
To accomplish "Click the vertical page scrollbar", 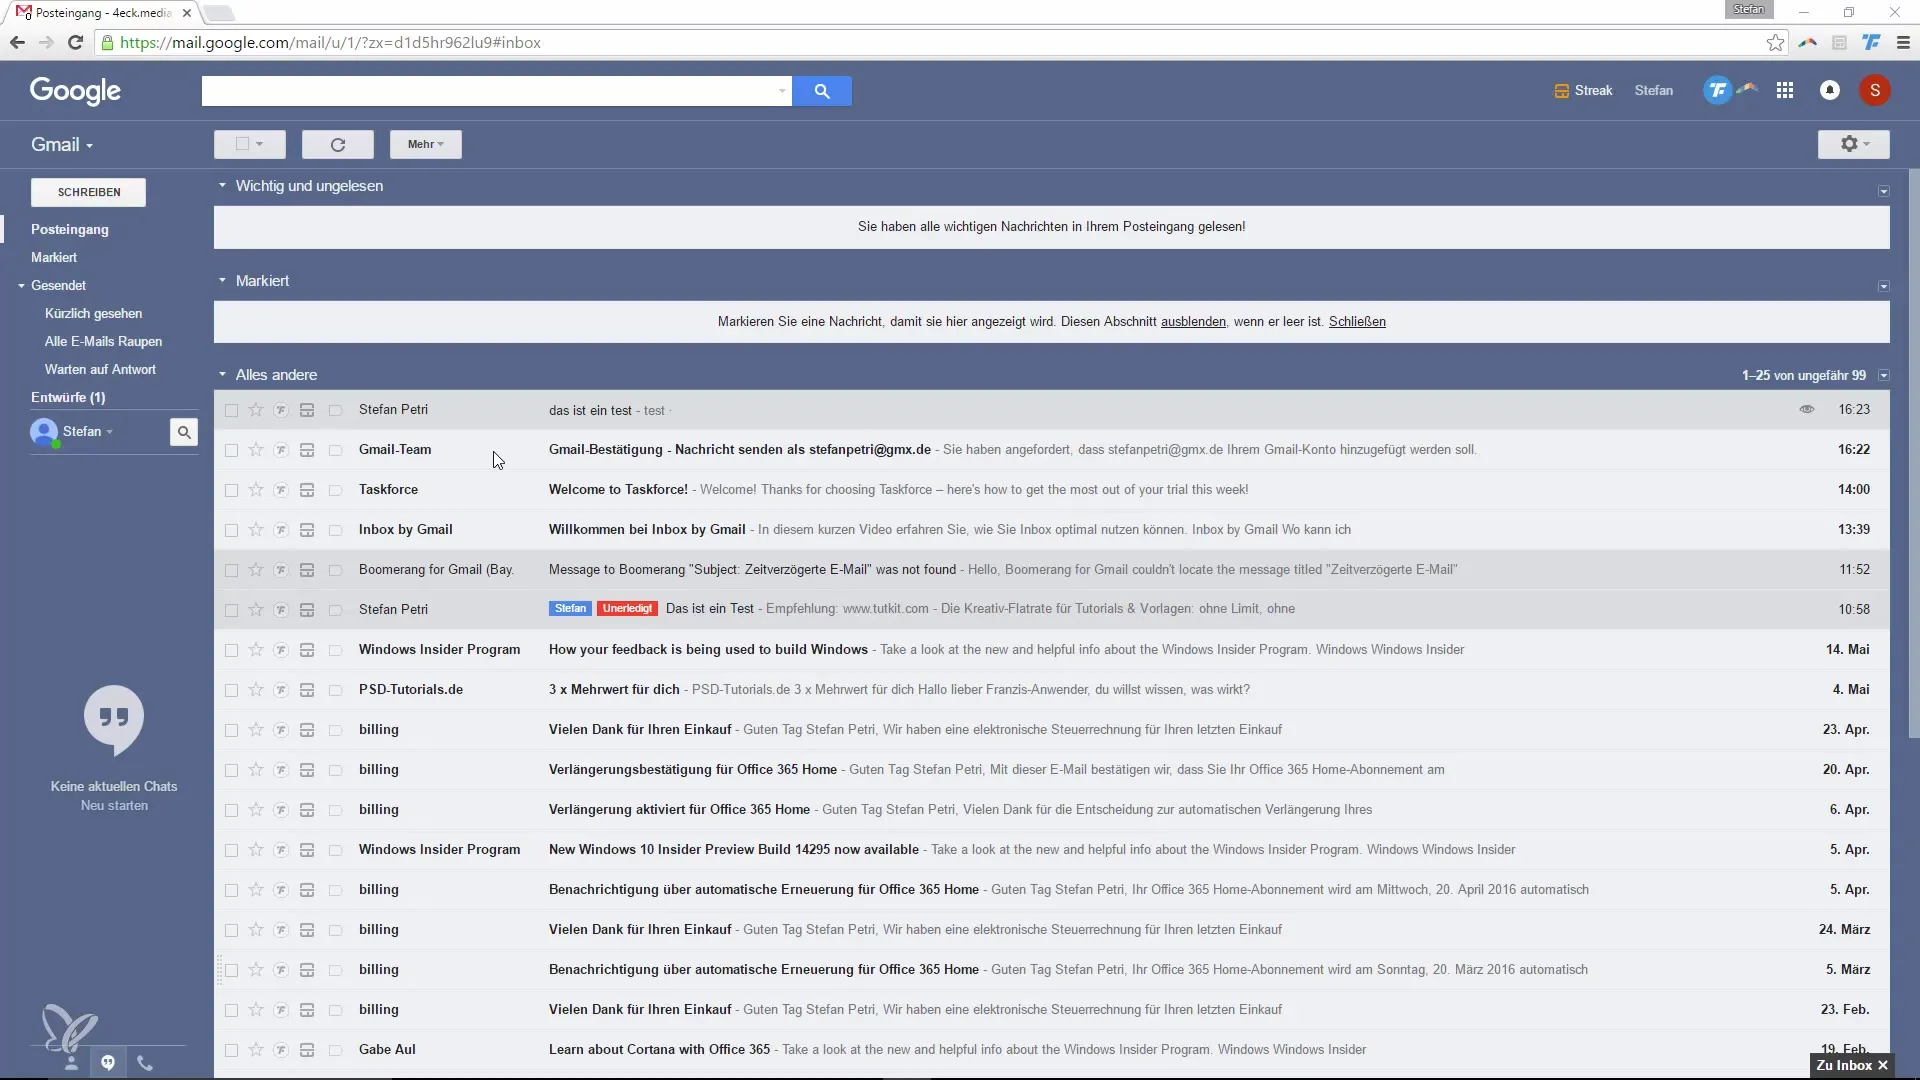I will [x=1914, y=455].
